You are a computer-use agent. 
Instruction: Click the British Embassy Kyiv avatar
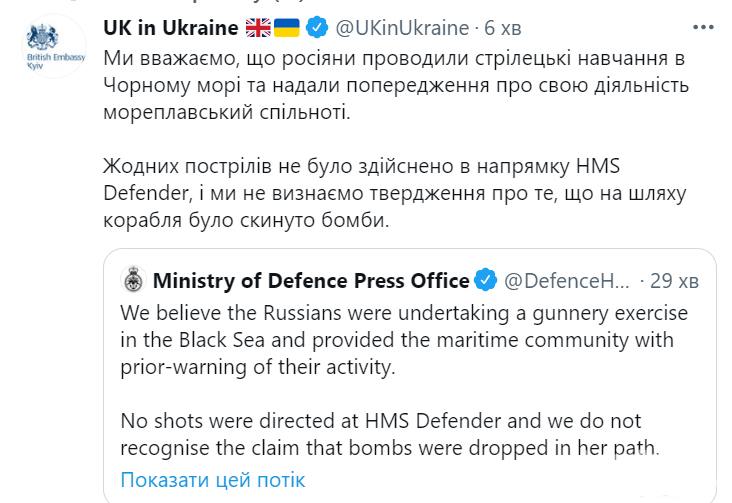[55, 47]
